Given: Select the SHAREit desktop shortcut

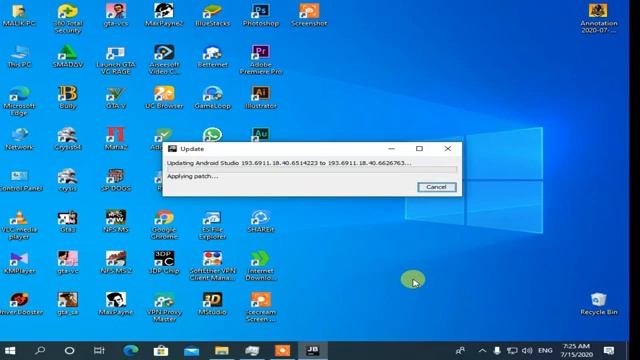Looking at the screenshot, I should [x=260, y=222].
